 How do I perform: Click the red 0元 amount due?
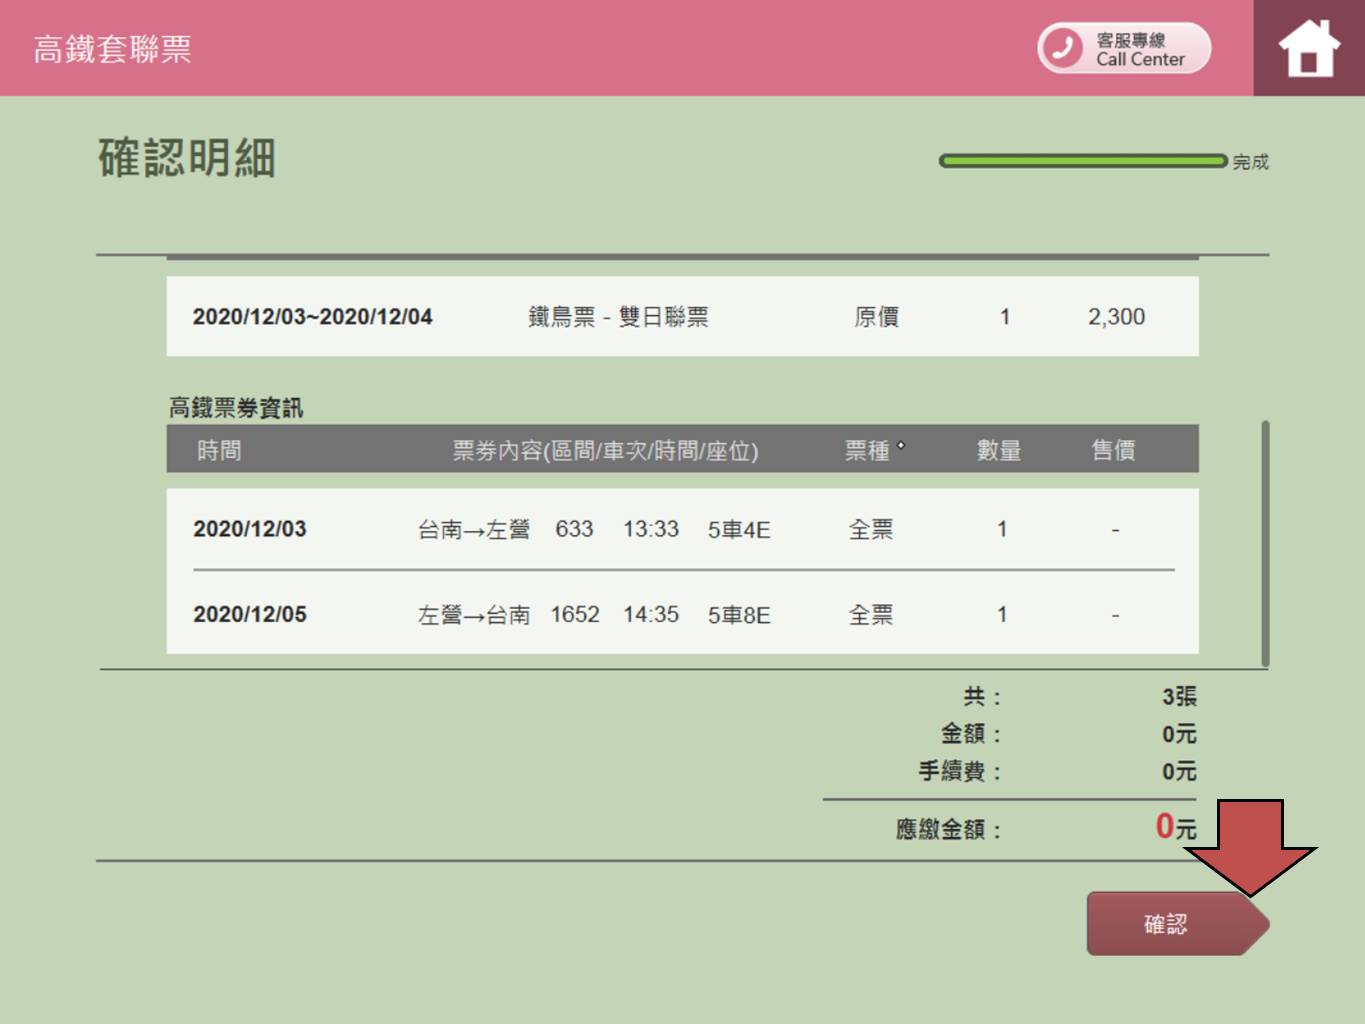1176,826
